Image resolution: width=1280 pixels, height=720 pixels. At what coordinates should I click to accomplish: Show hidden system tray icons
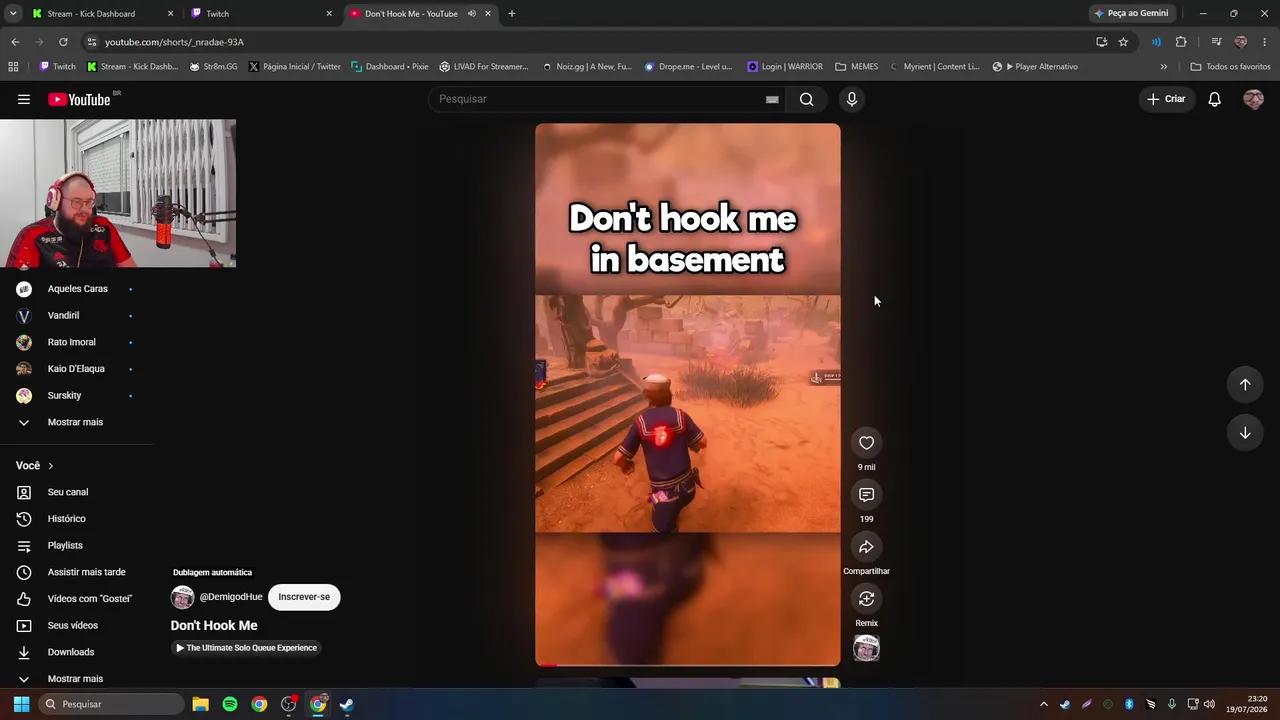tap(1043, 704)
